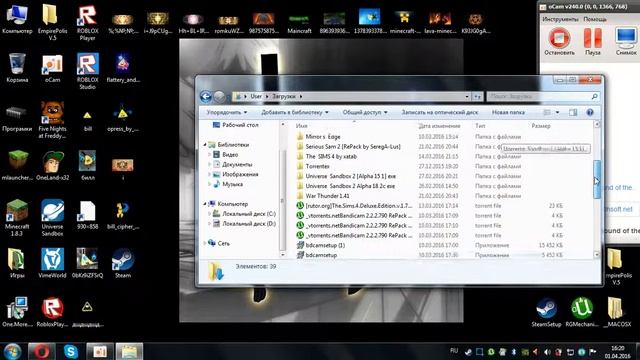640x360 pixels.
Task: Click the Новая папка button
Action: (x=508, y=112)
